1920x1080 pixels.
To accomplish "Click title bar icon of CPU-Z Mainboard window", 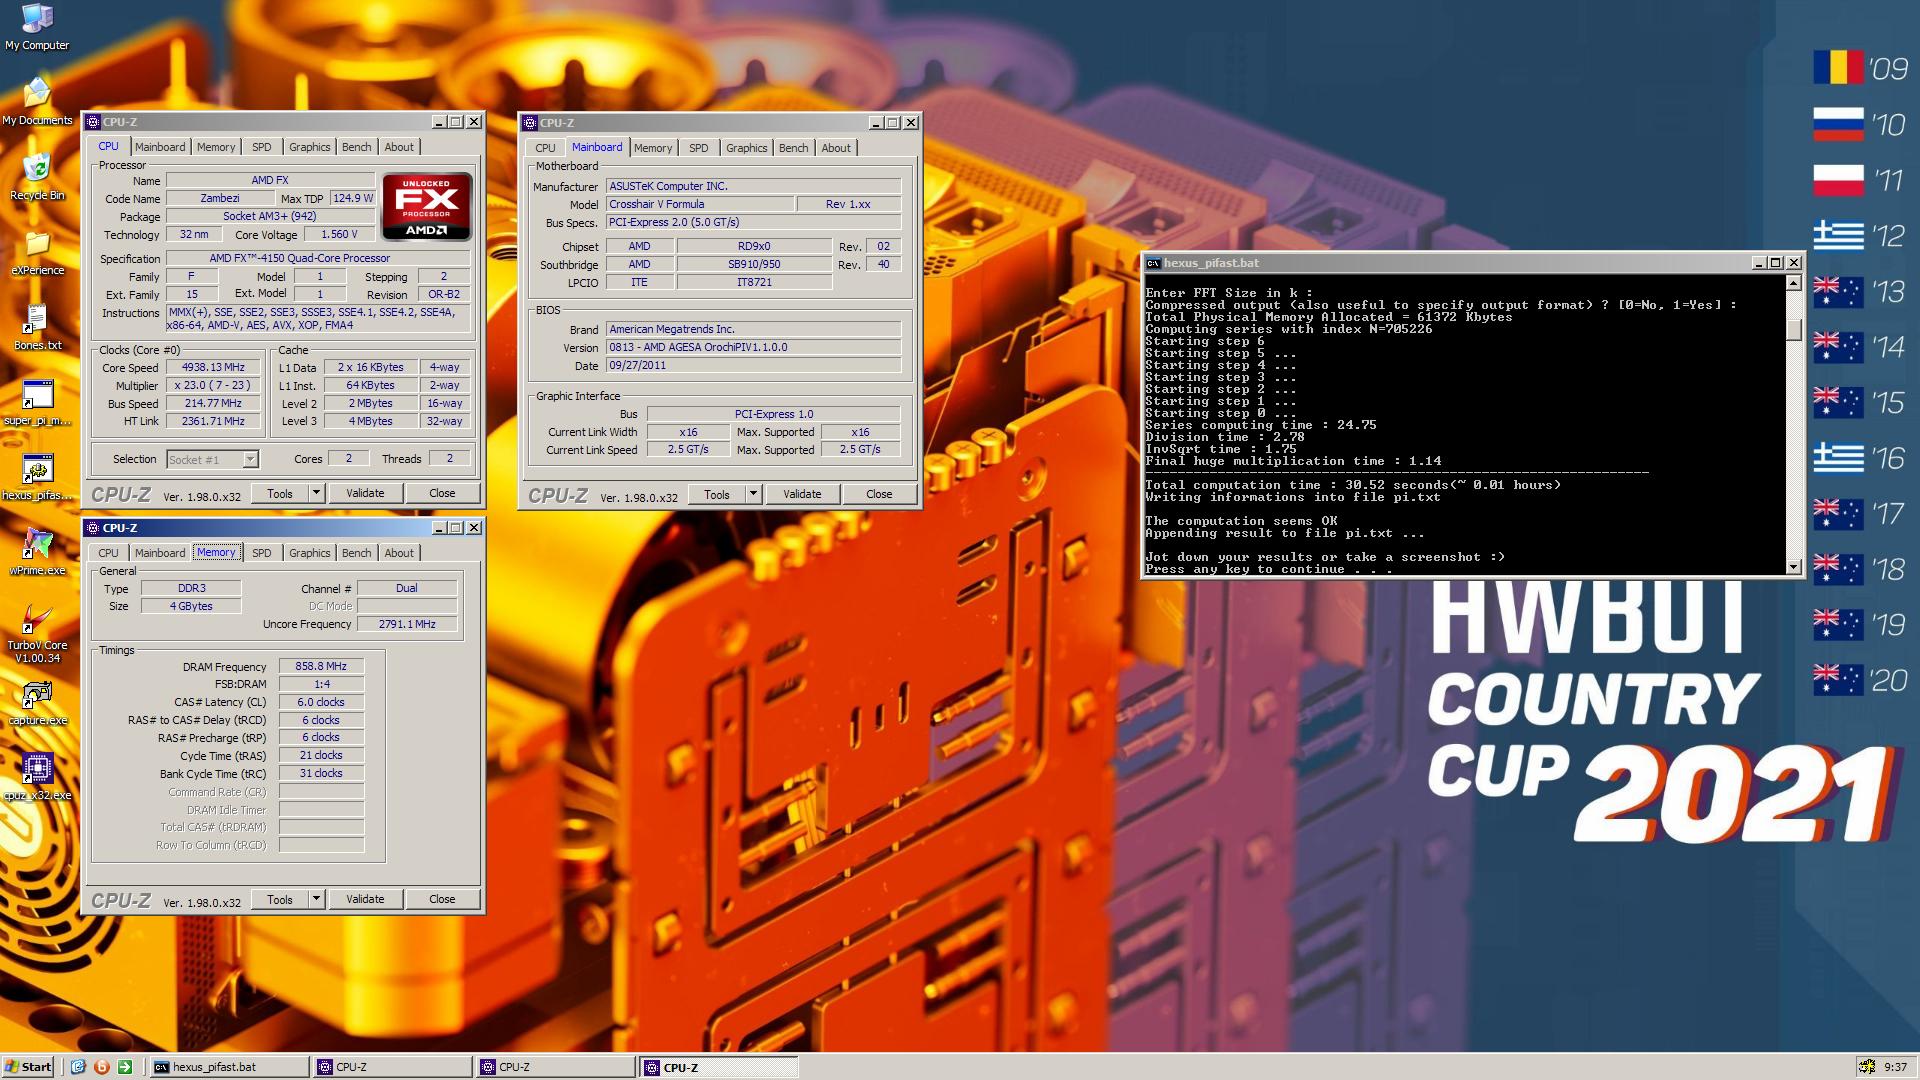I will point(530,123).
